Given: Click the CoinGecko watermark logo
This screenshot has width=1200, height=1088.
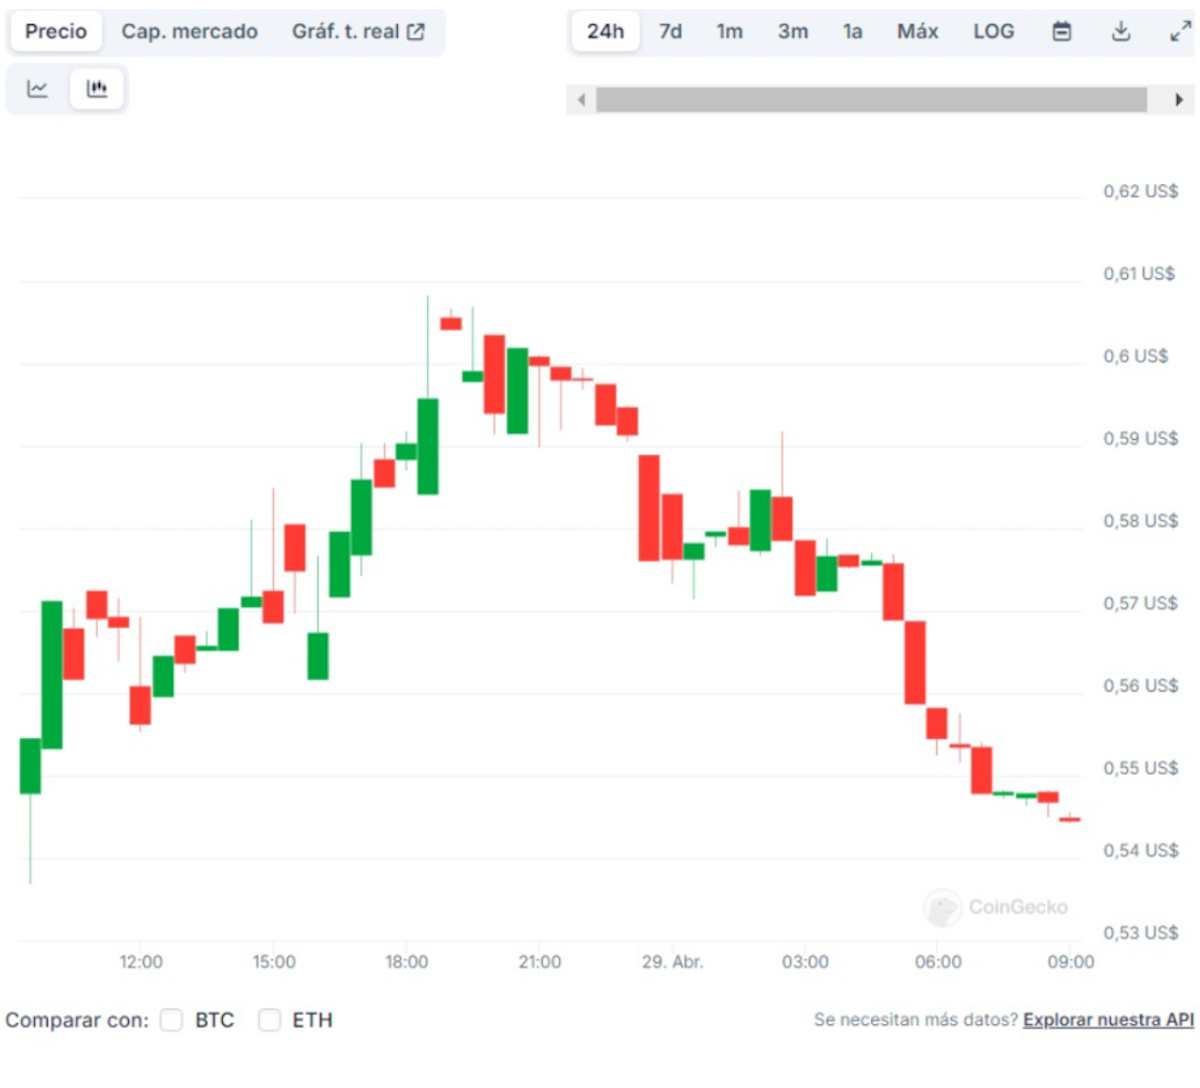Looking at the screenshot, I should click(941, 908).
